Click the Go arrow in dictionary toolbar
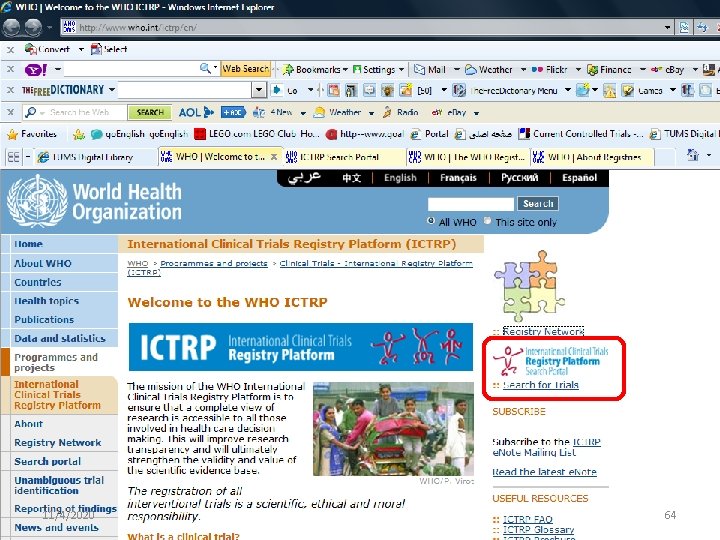Image resolution: width=720 pixels, height=540 pixels. (277, 90)
